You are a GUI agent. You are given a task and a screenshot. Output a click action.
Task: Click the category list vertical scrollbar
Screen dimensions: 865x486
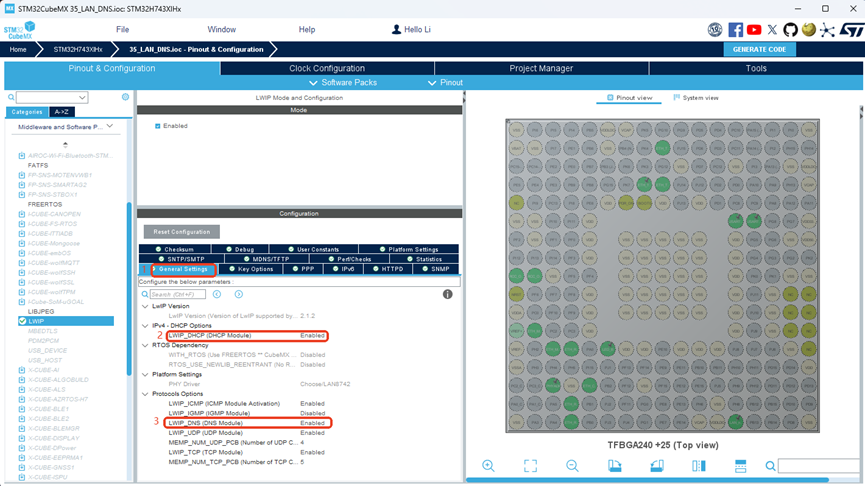coord(129,289)
